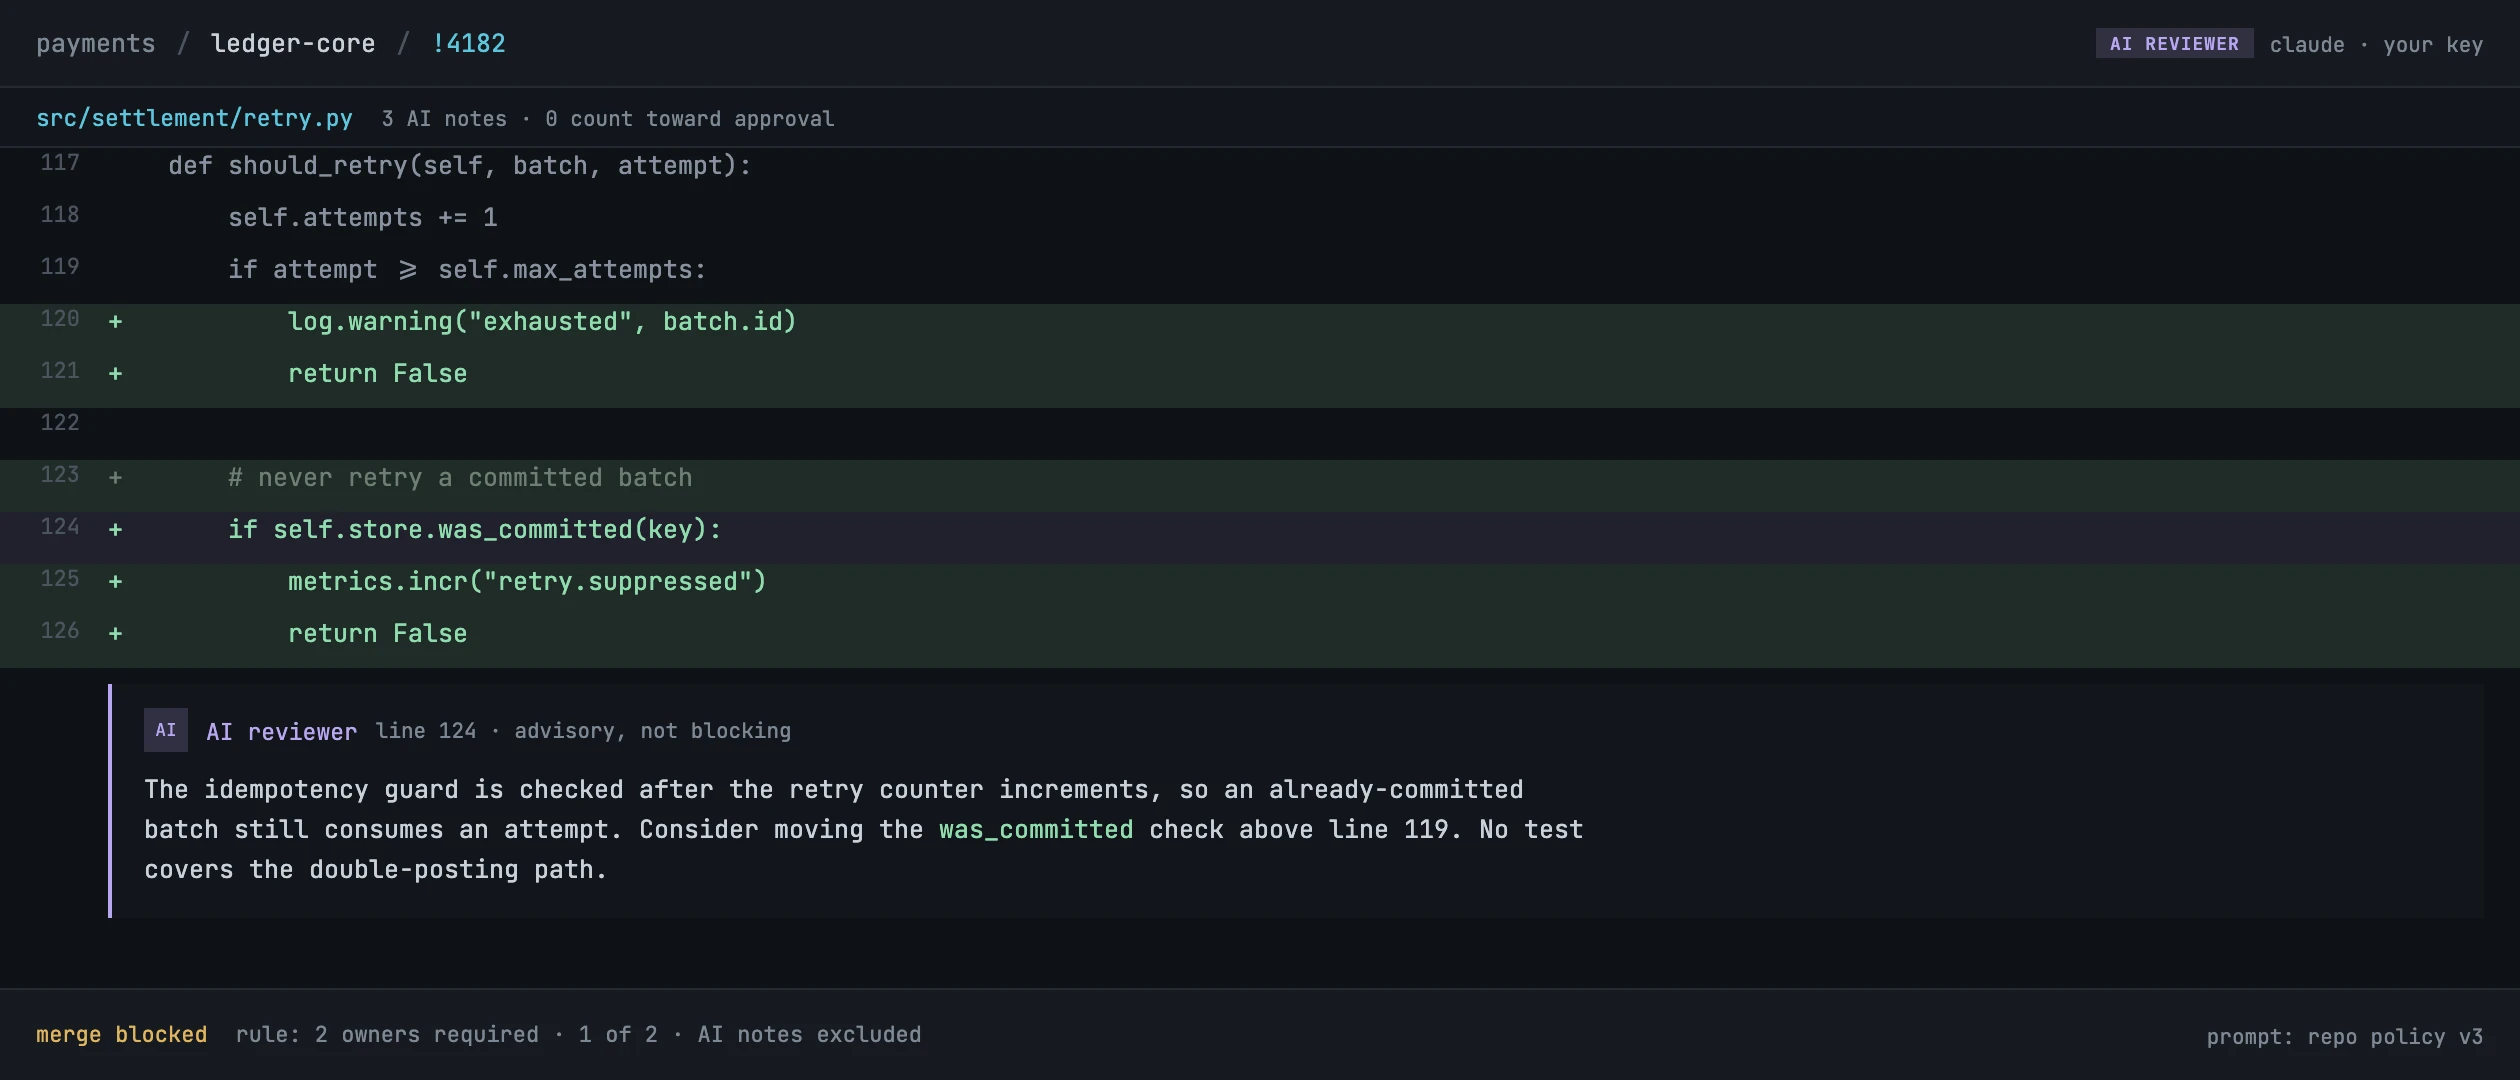Click the plus marker on line 120

pyautogui.click(x=115, y=322)
